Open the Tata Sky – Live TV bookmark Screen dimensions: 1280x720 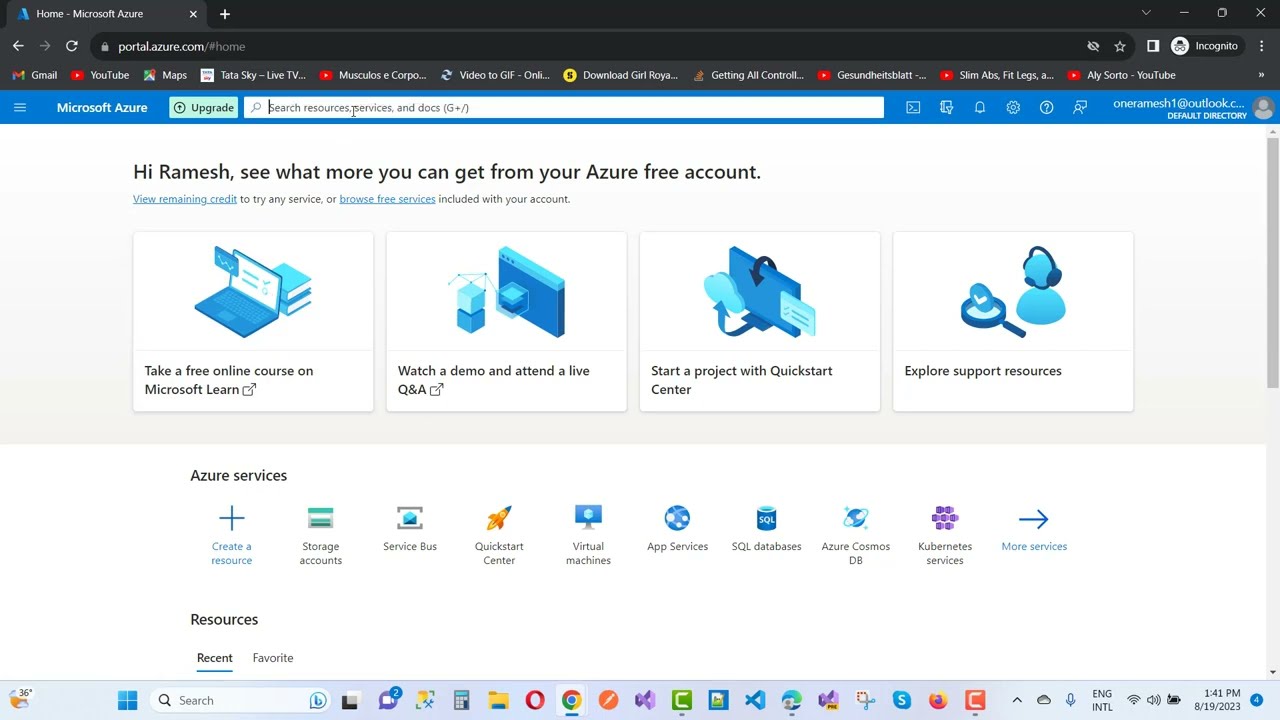pyautogui.click(x=254, y=75)
